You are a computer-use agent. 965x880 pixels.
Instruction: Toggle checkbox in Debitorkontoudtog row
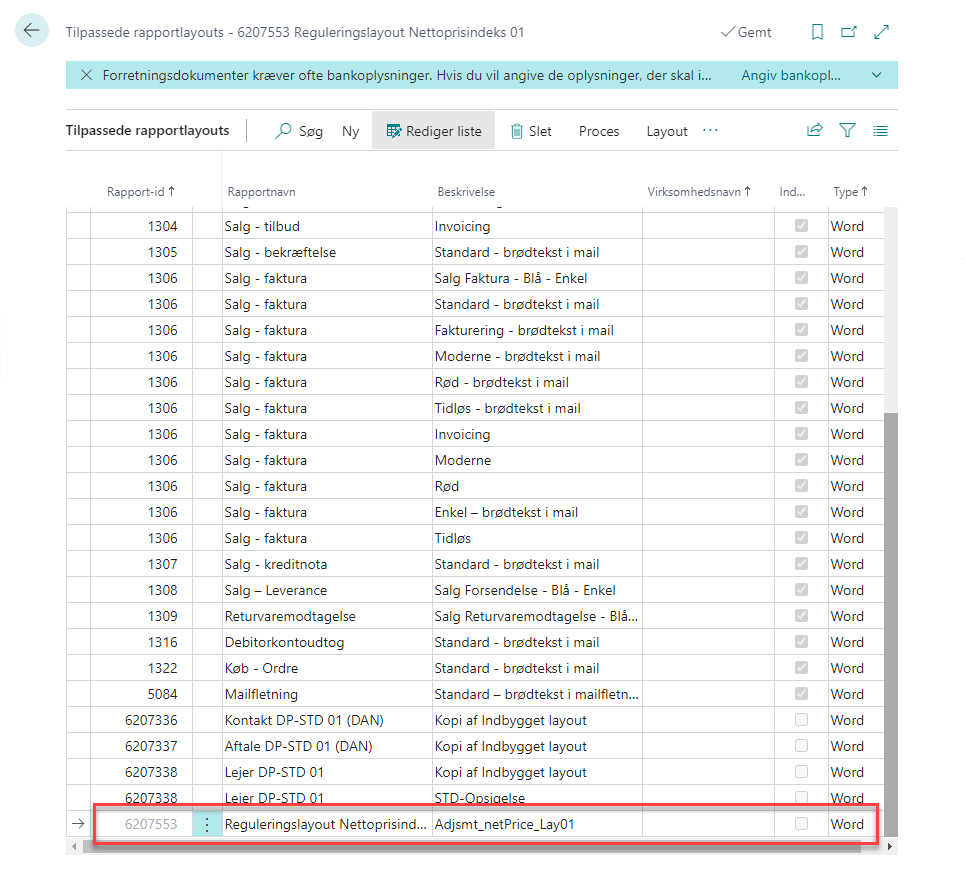pyautogui.click(x=801, y=642)
